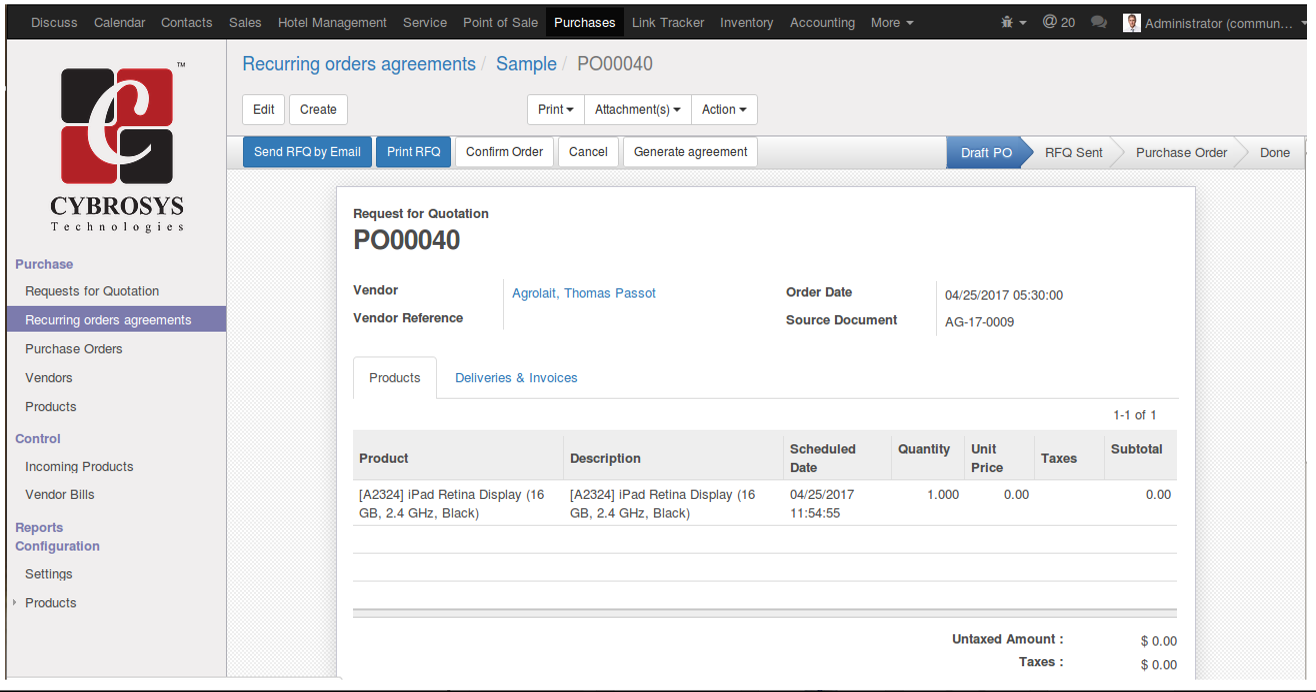1316x692 pixels.
Task: Open the conversations chat bubble icon
Action: 1099,22
